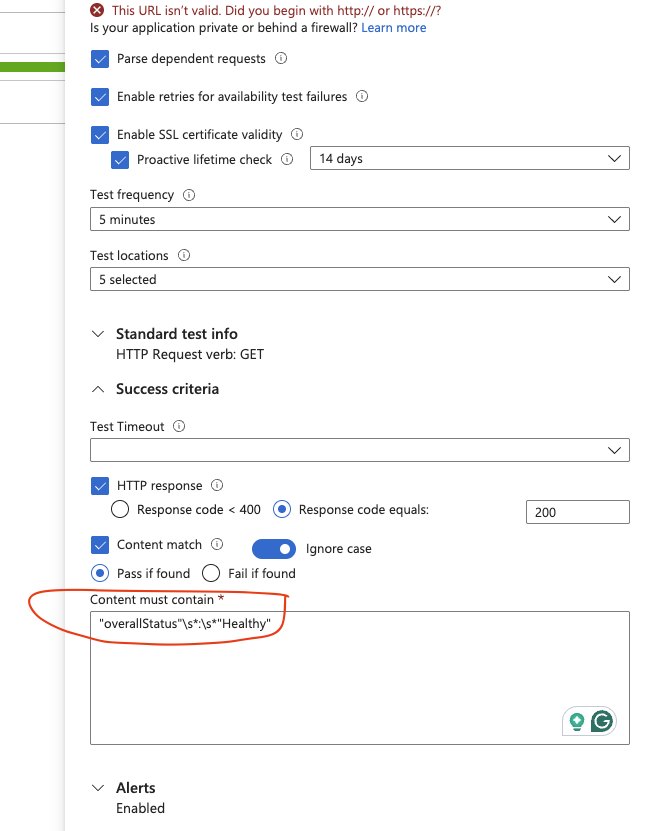Click info icon next to SSL certificate validity
Image resolution: width=648 pixels, height=831 pixels.
coord(297,134)
